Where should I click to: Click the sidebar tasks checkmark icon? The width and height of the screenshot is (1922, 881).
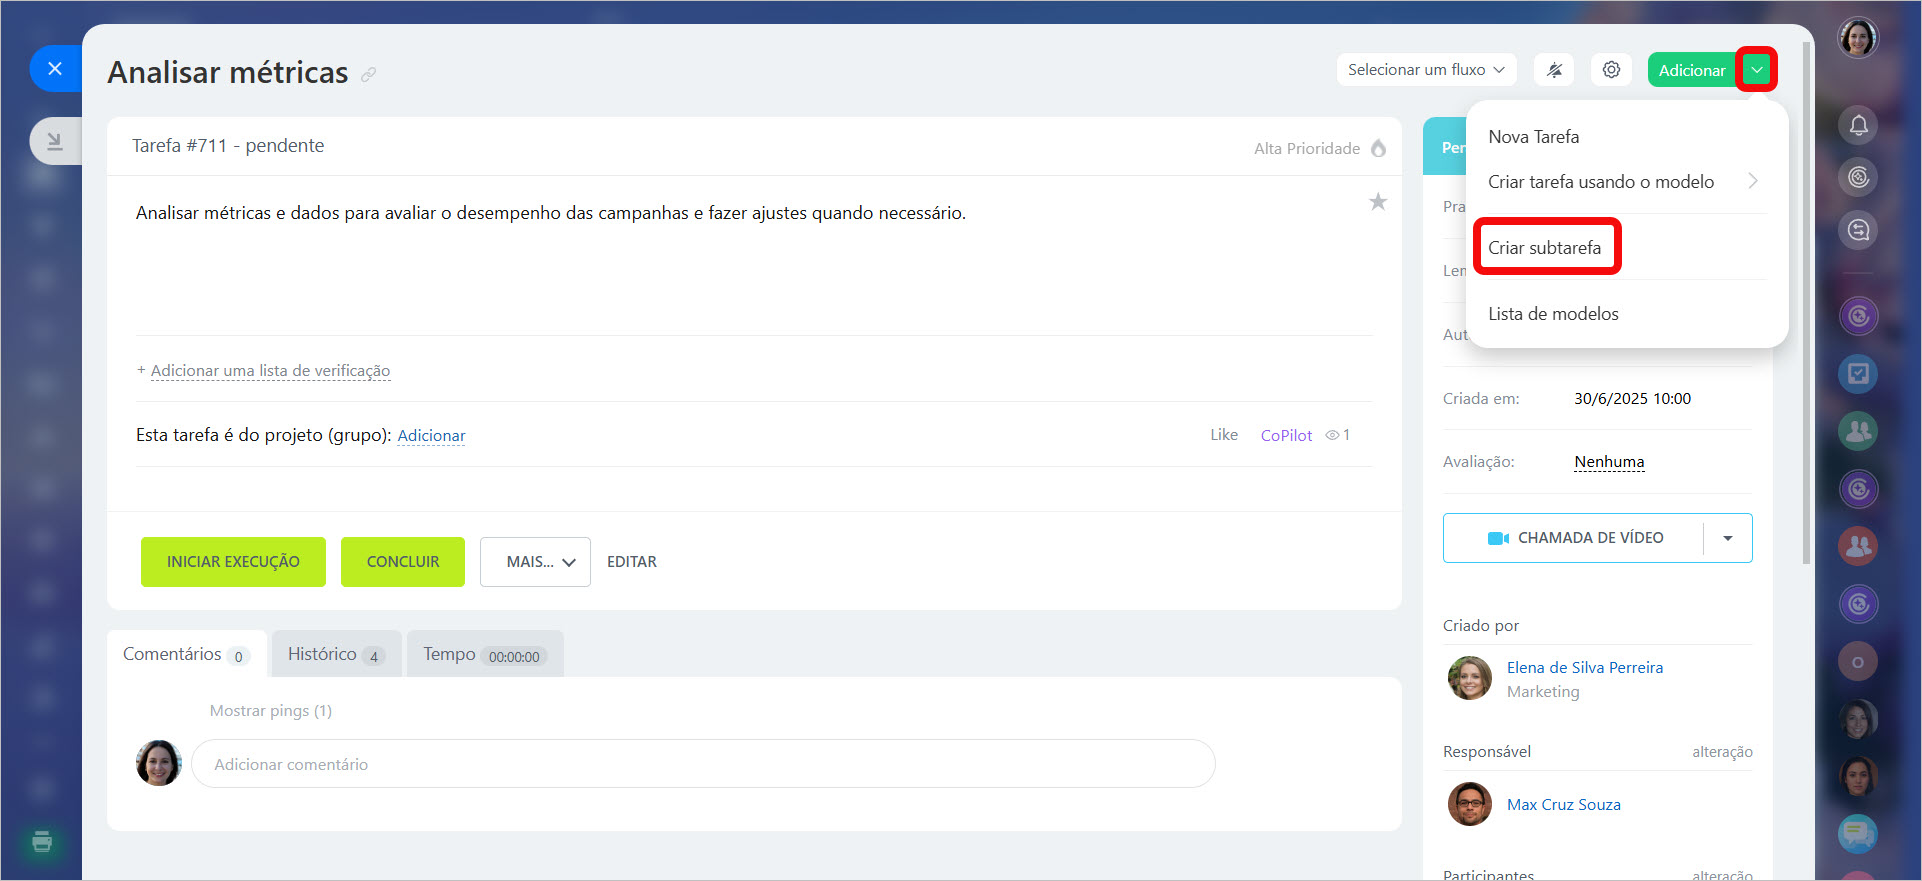click(1858, 374)
